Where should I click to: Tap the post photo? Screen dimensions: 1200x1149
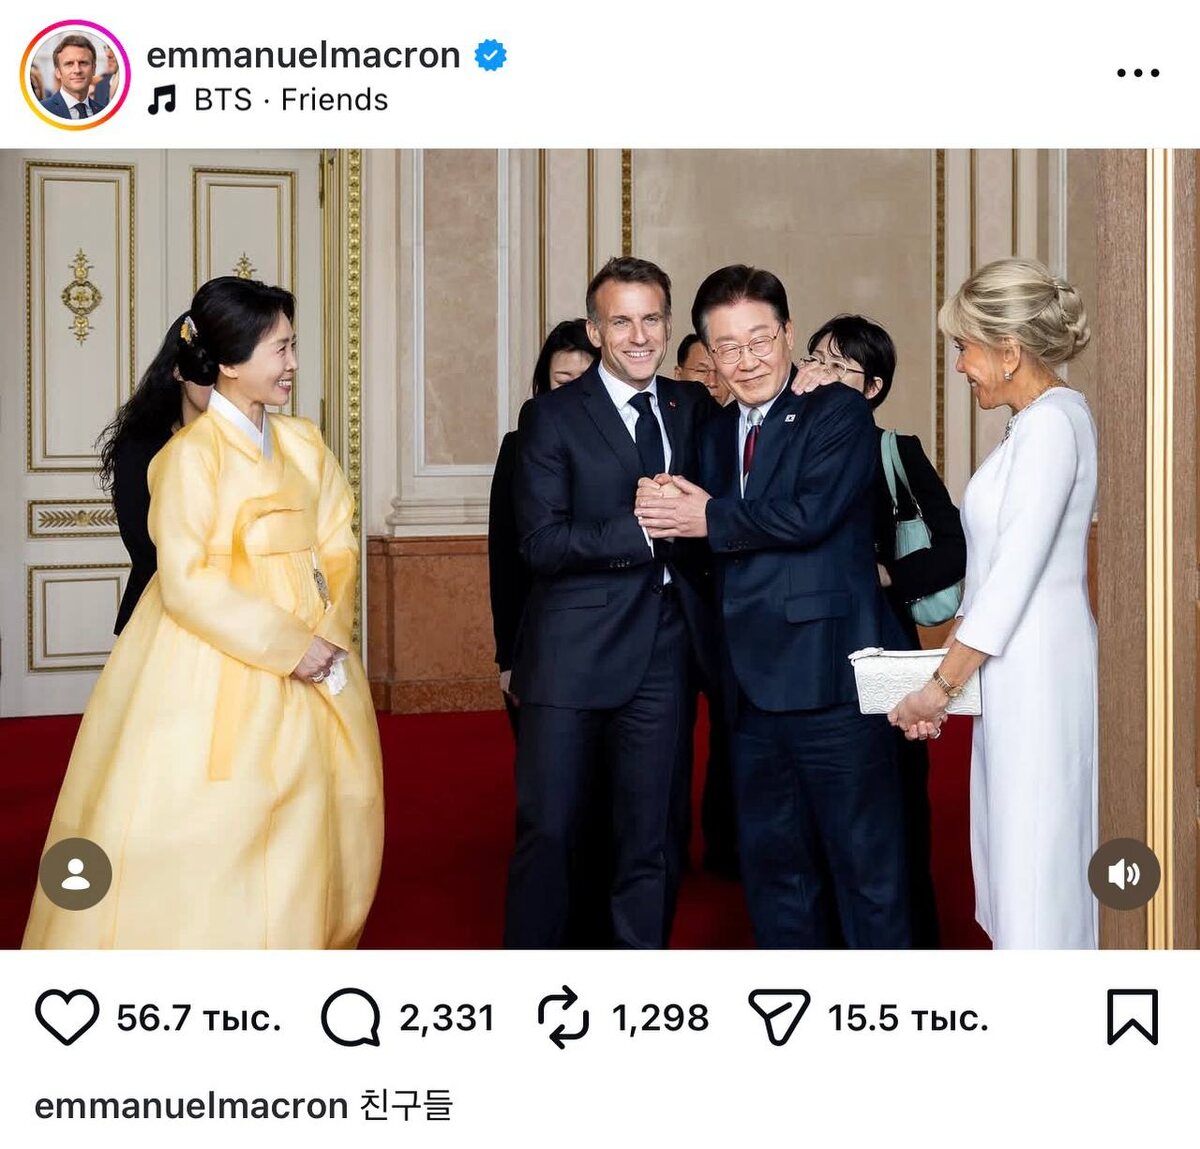click(600, 549)
